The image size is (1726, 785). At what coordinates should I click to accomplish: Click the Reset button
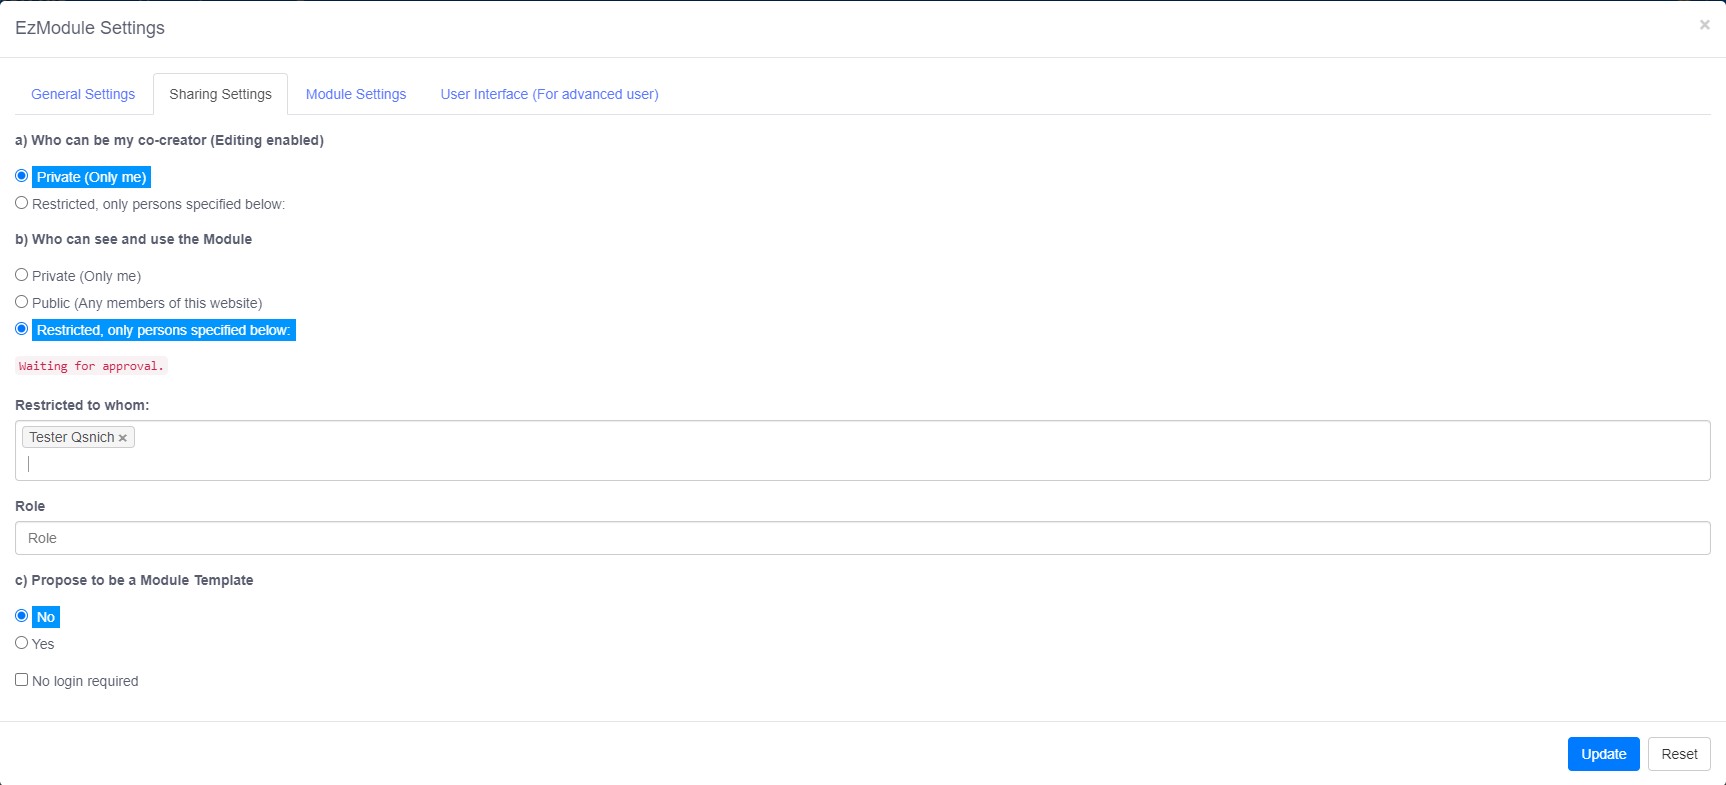coord(1679,754)
